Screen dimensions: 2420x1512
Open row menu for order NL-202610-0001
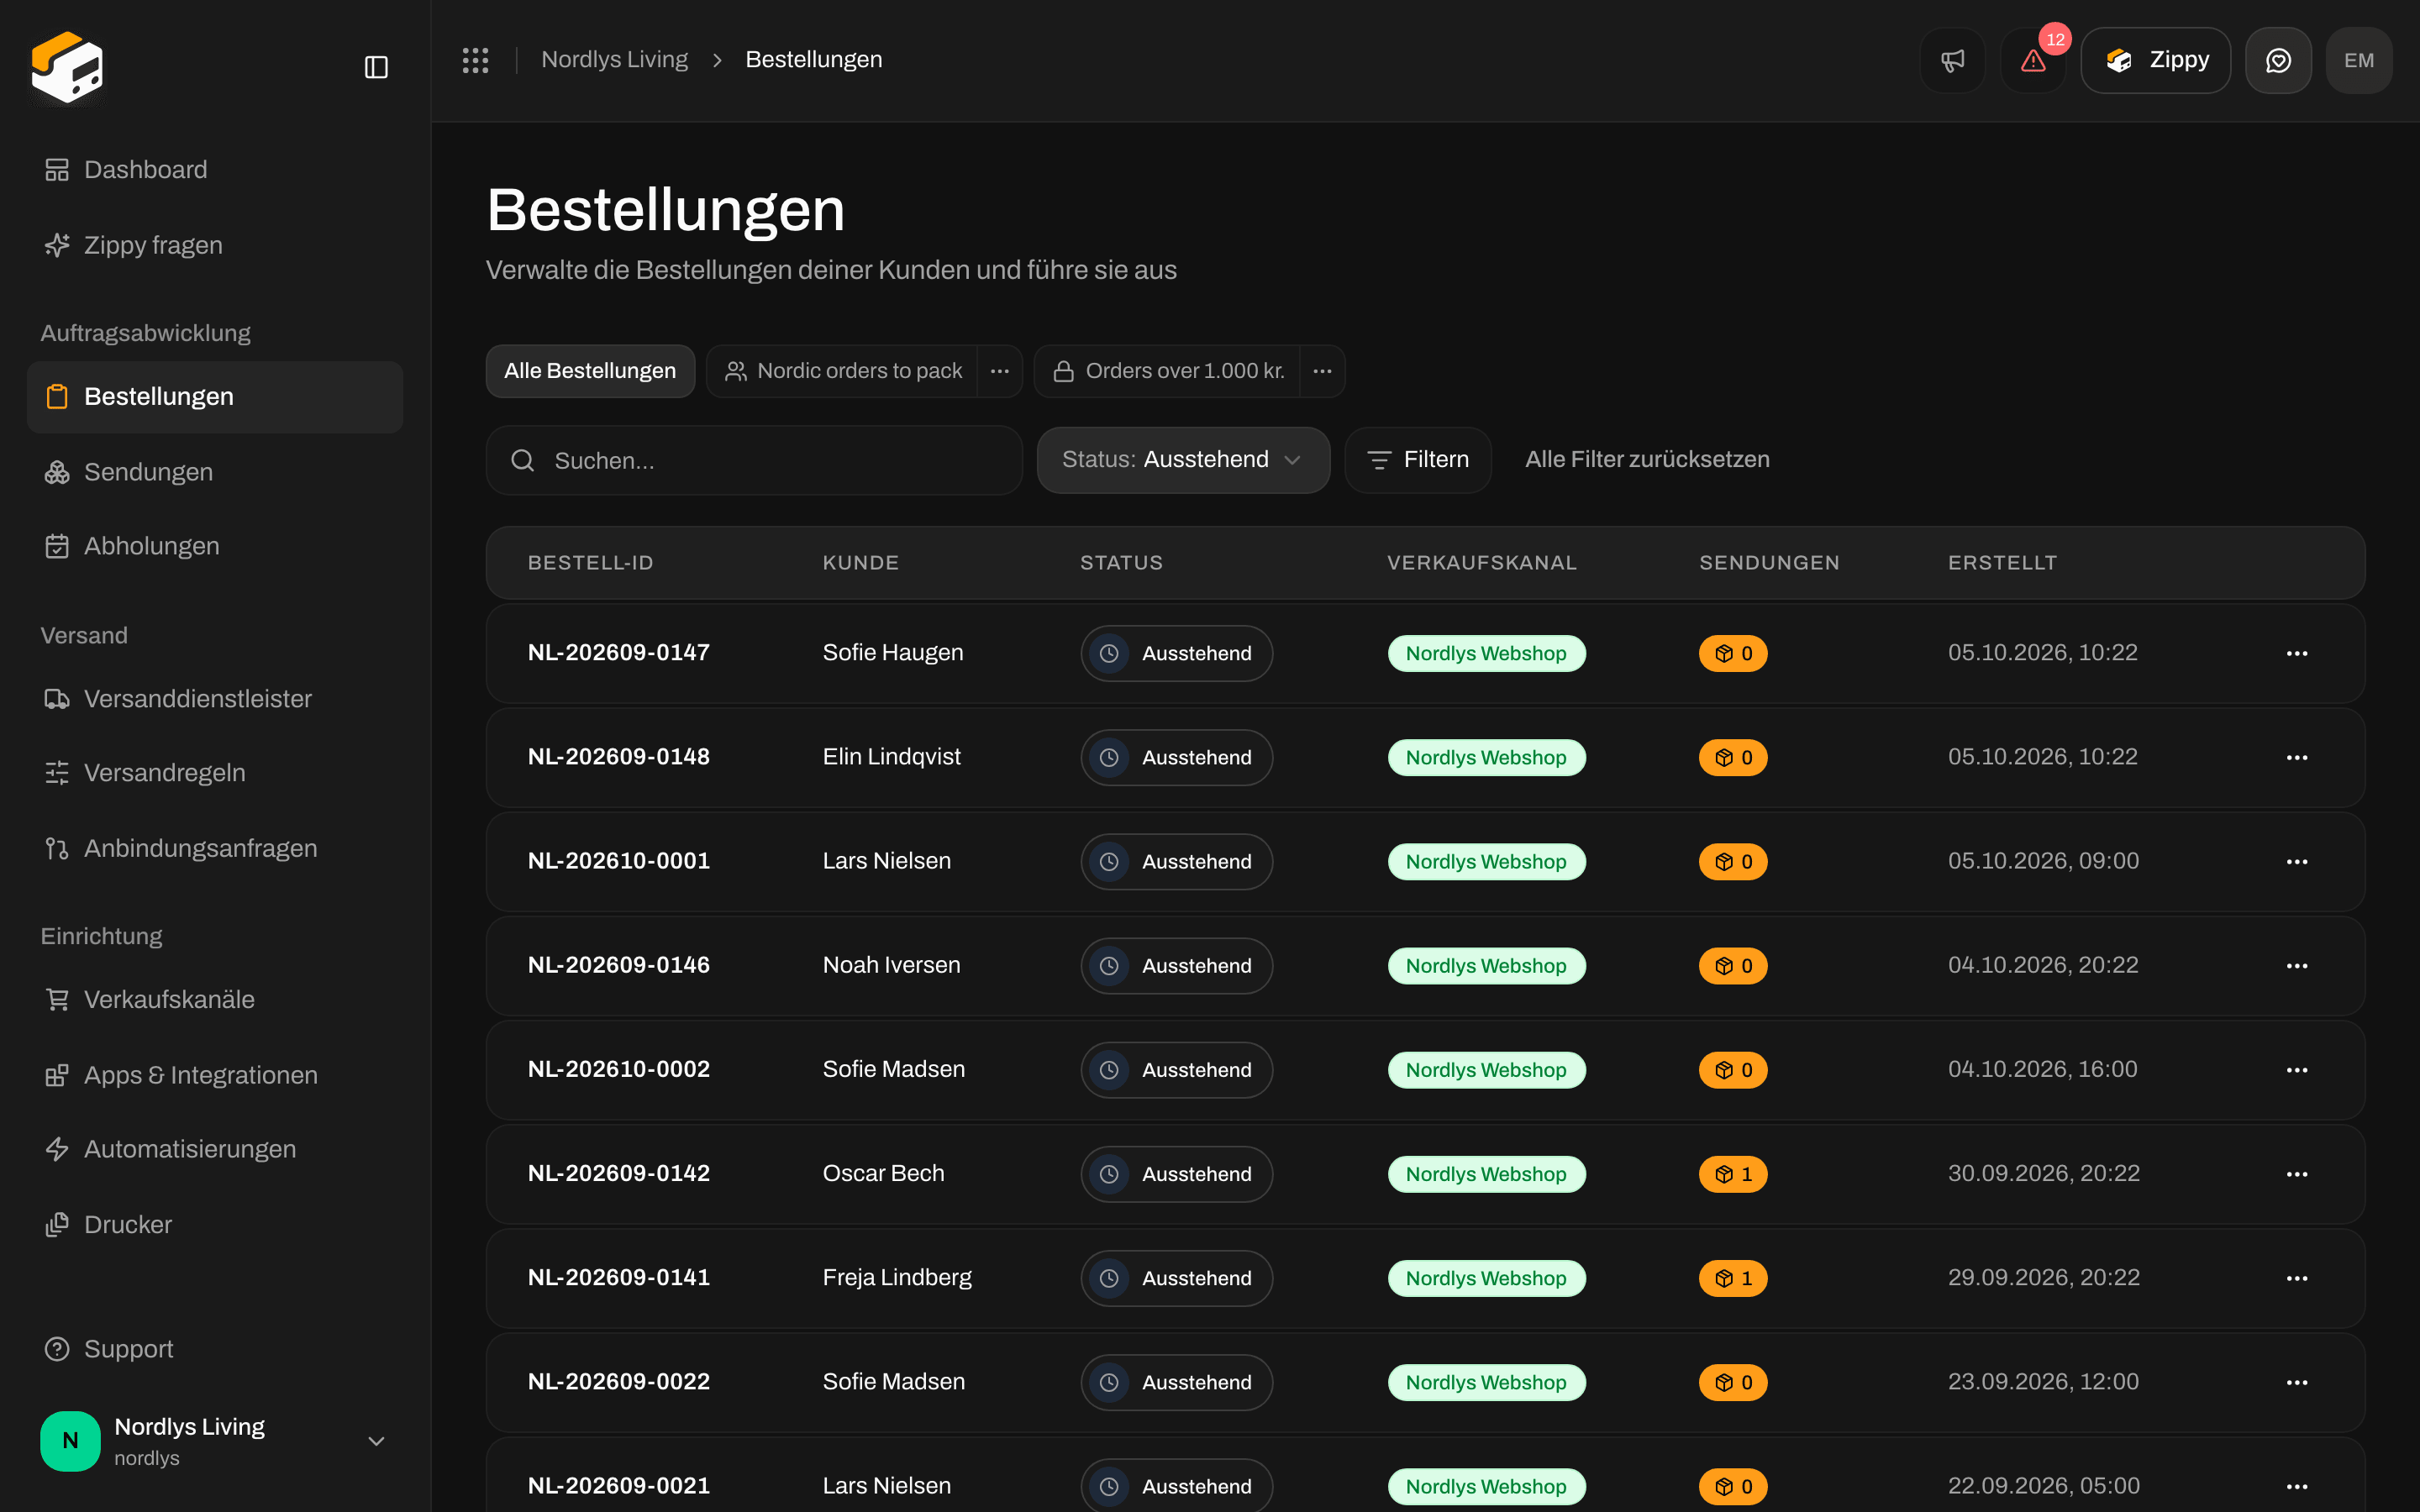coord(2297,862)
